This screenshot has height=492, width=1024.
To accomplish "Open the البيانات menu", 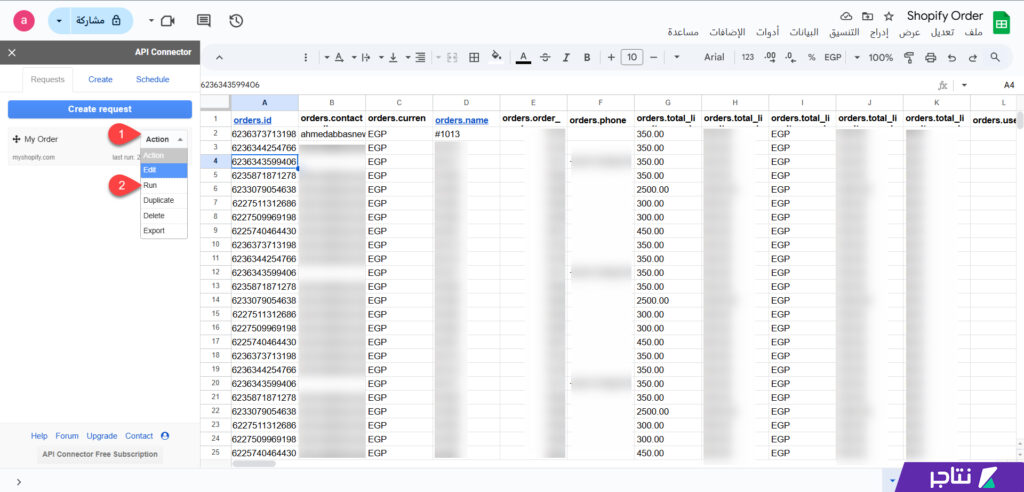I will pos(802,32).
